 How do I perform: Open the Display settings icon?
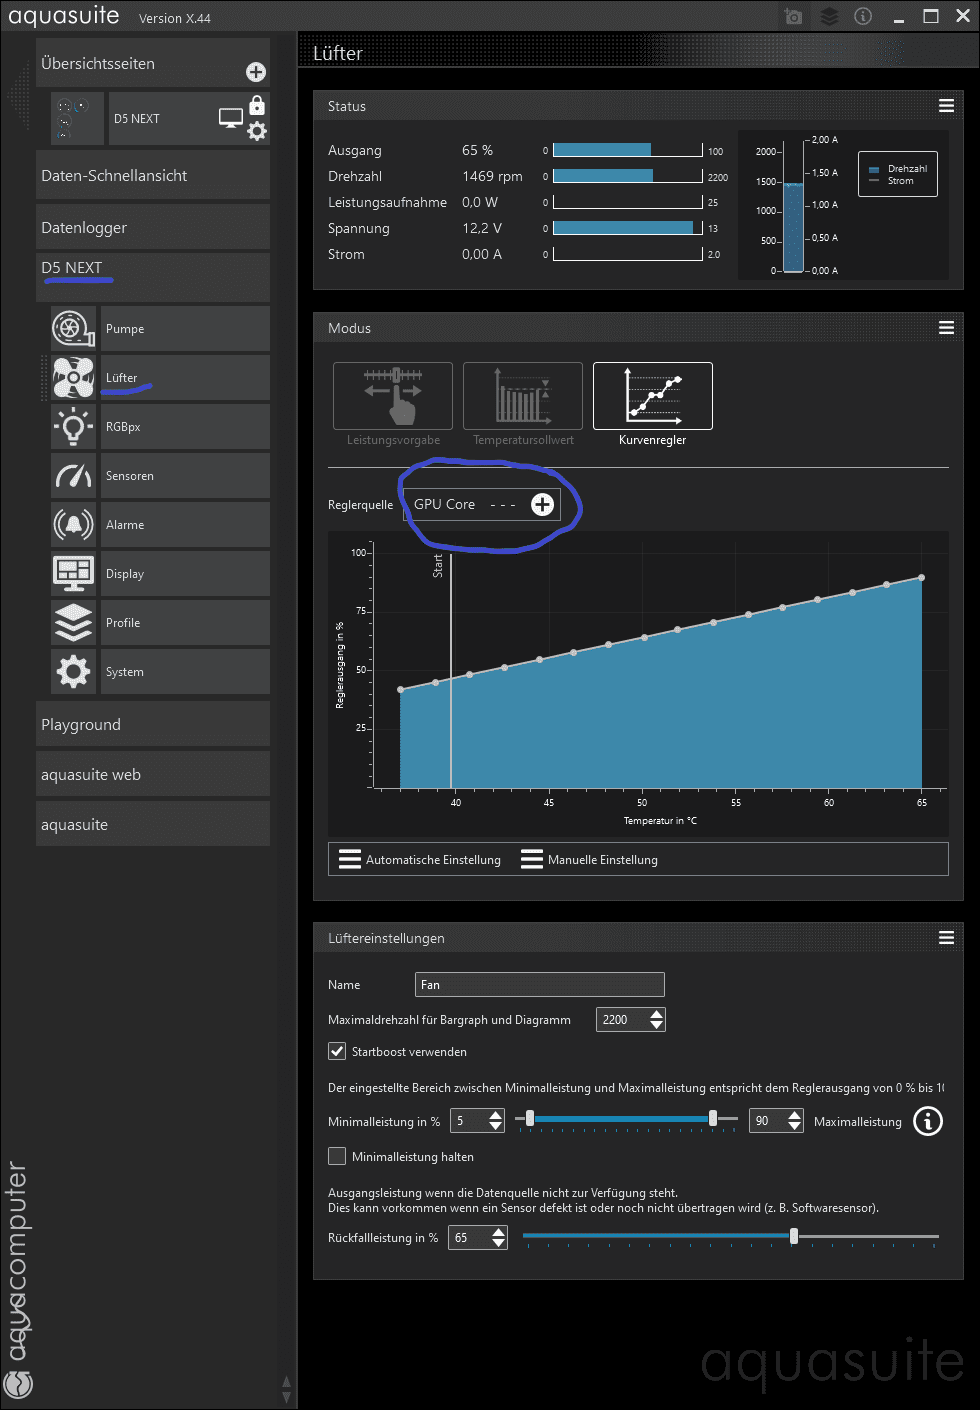74,573
